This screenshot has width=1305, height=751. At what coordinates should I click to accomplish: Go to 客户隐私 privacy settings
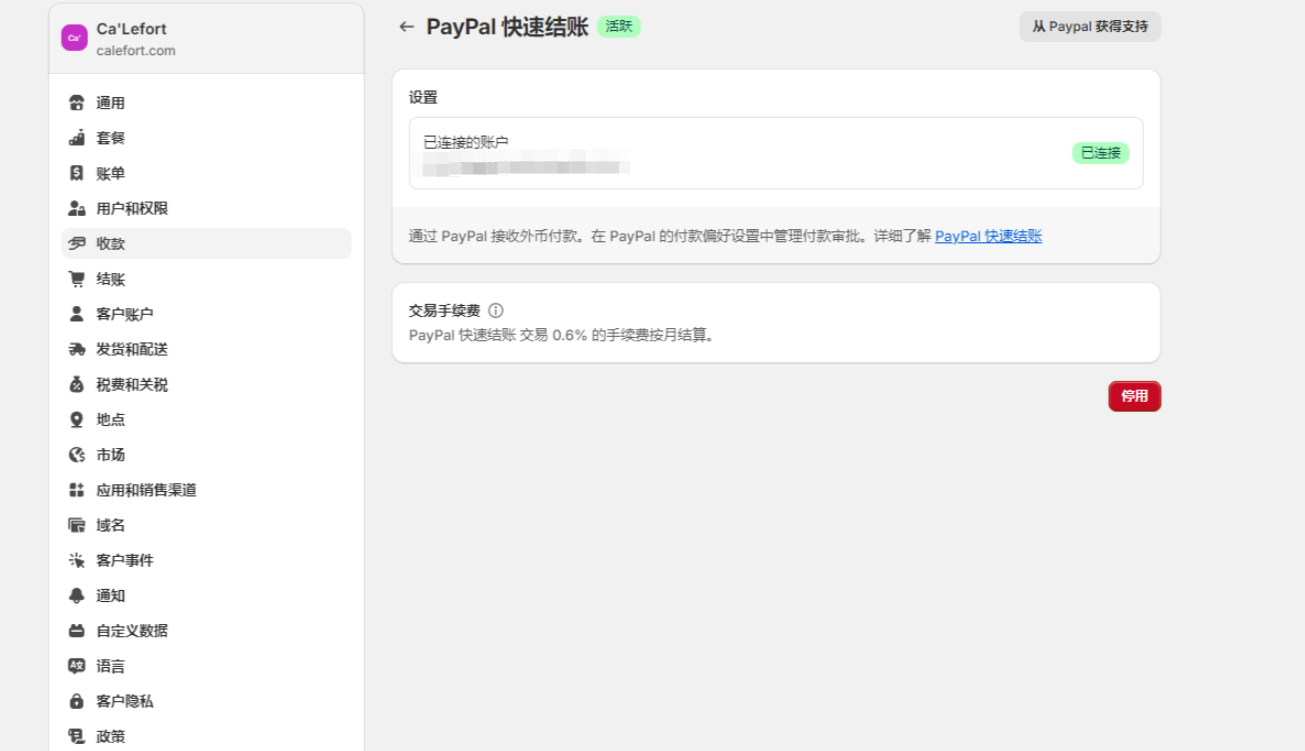(x=206, y=701)
